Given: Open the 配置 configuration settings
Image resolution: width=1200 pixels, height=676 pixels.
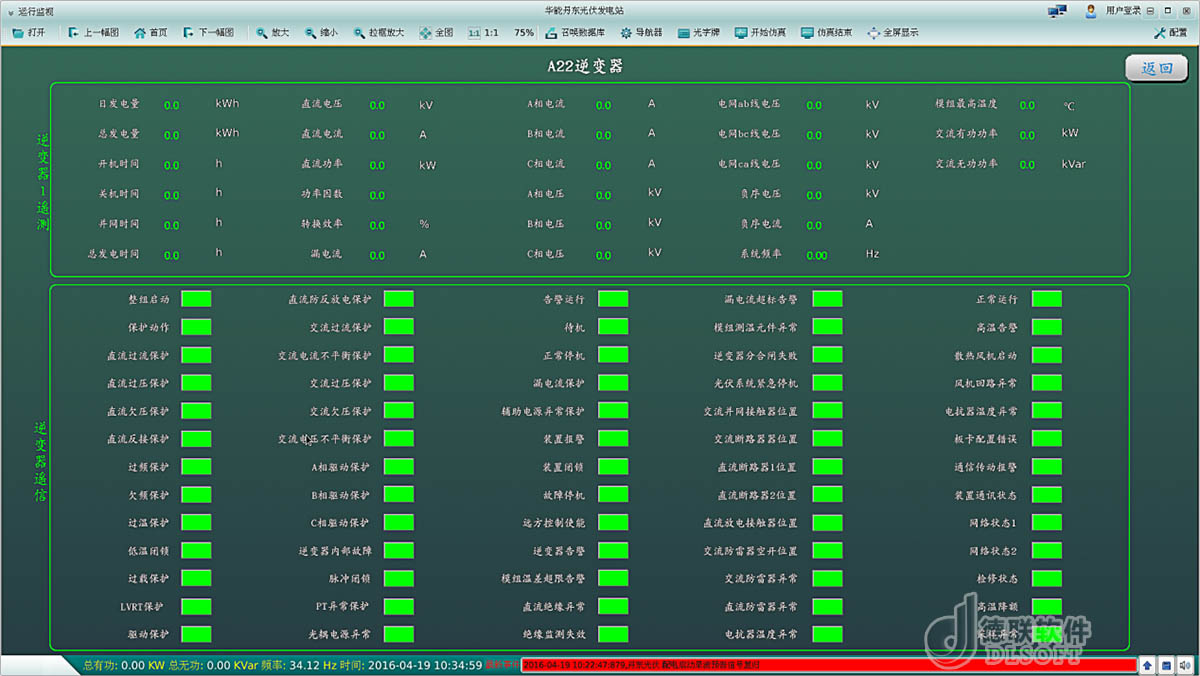Looking at the screenshot, I should [1170, 32].
